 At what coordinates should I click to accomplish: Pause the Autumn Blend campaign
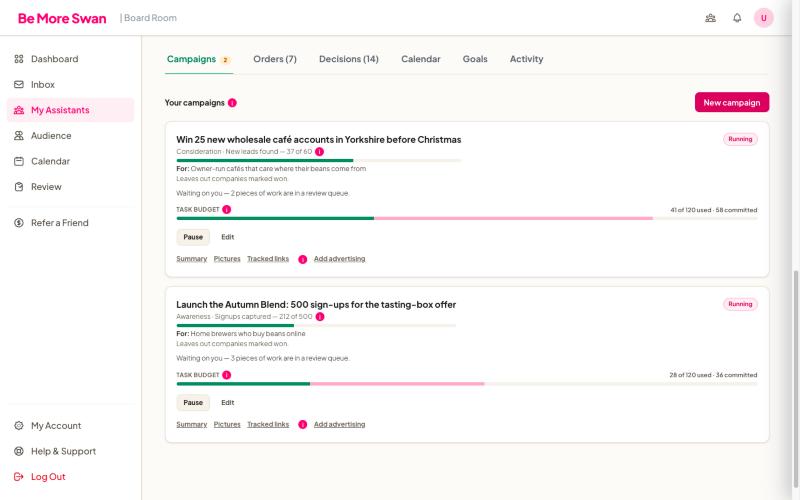(x=193, y=403)
